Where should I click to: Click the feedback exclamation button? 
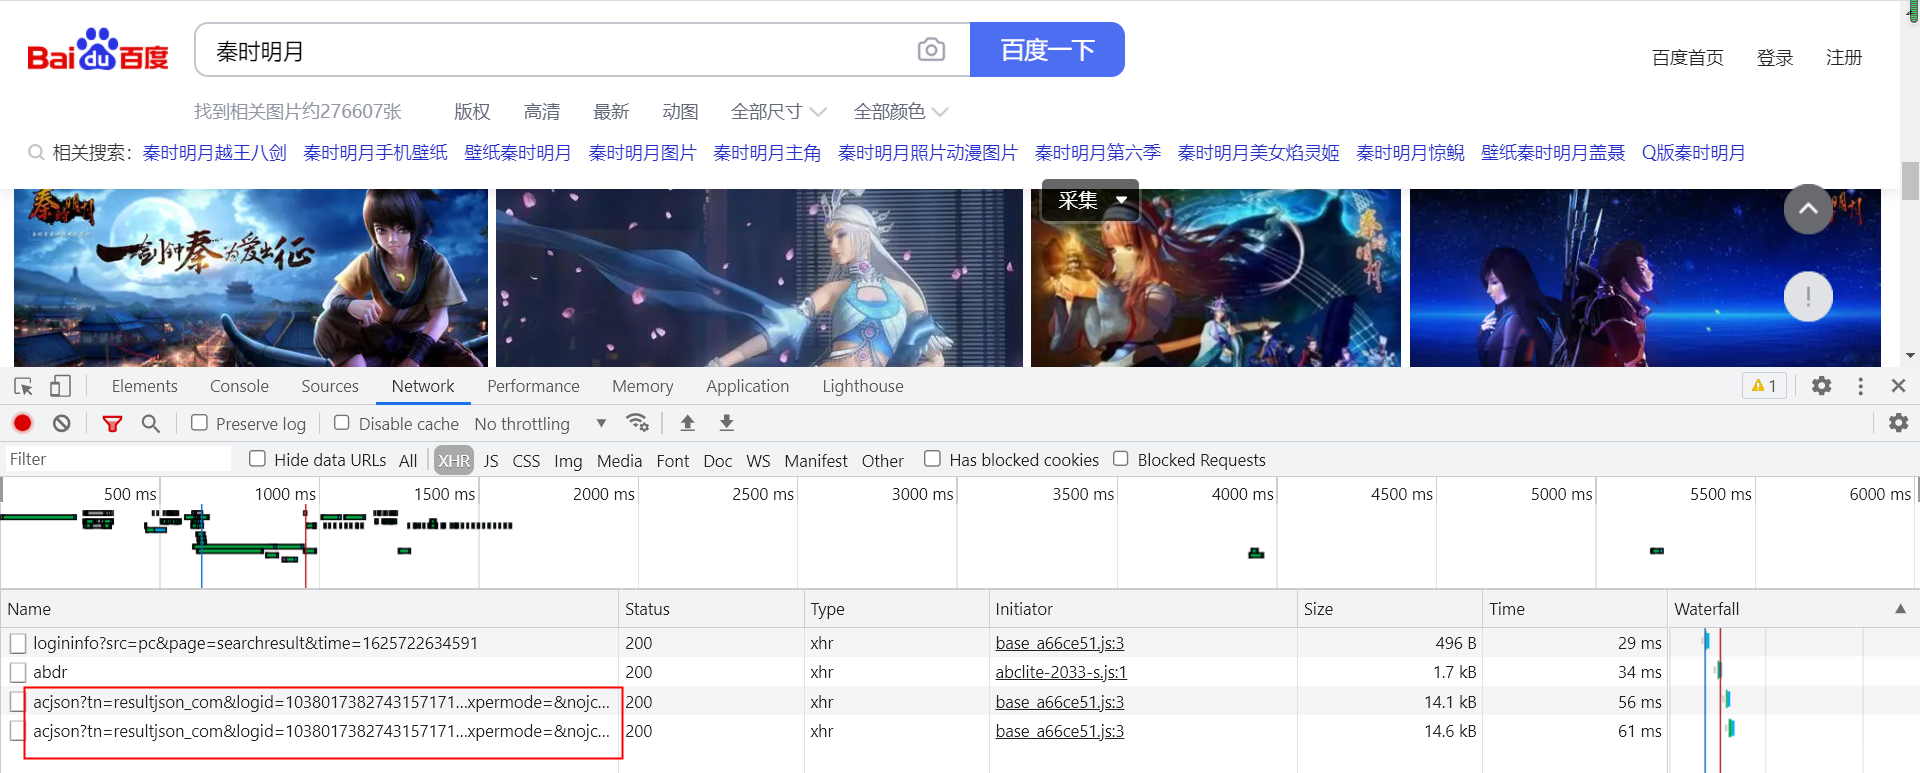[x=1808, y=297]
